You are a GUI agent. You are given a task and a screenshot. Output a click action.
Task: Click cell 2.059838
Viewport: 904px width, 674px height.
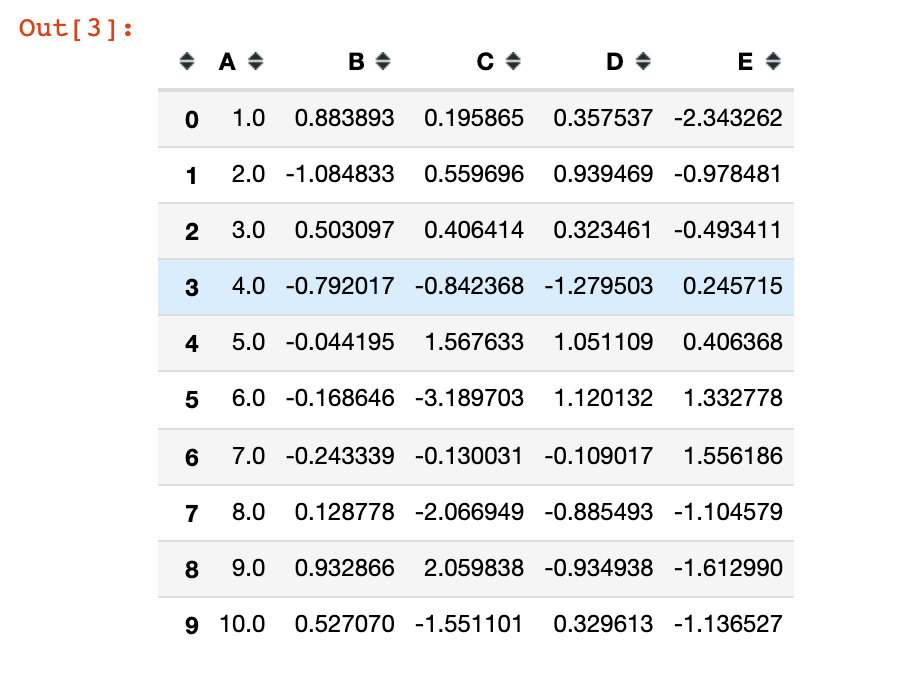click(x=474, y=568)
